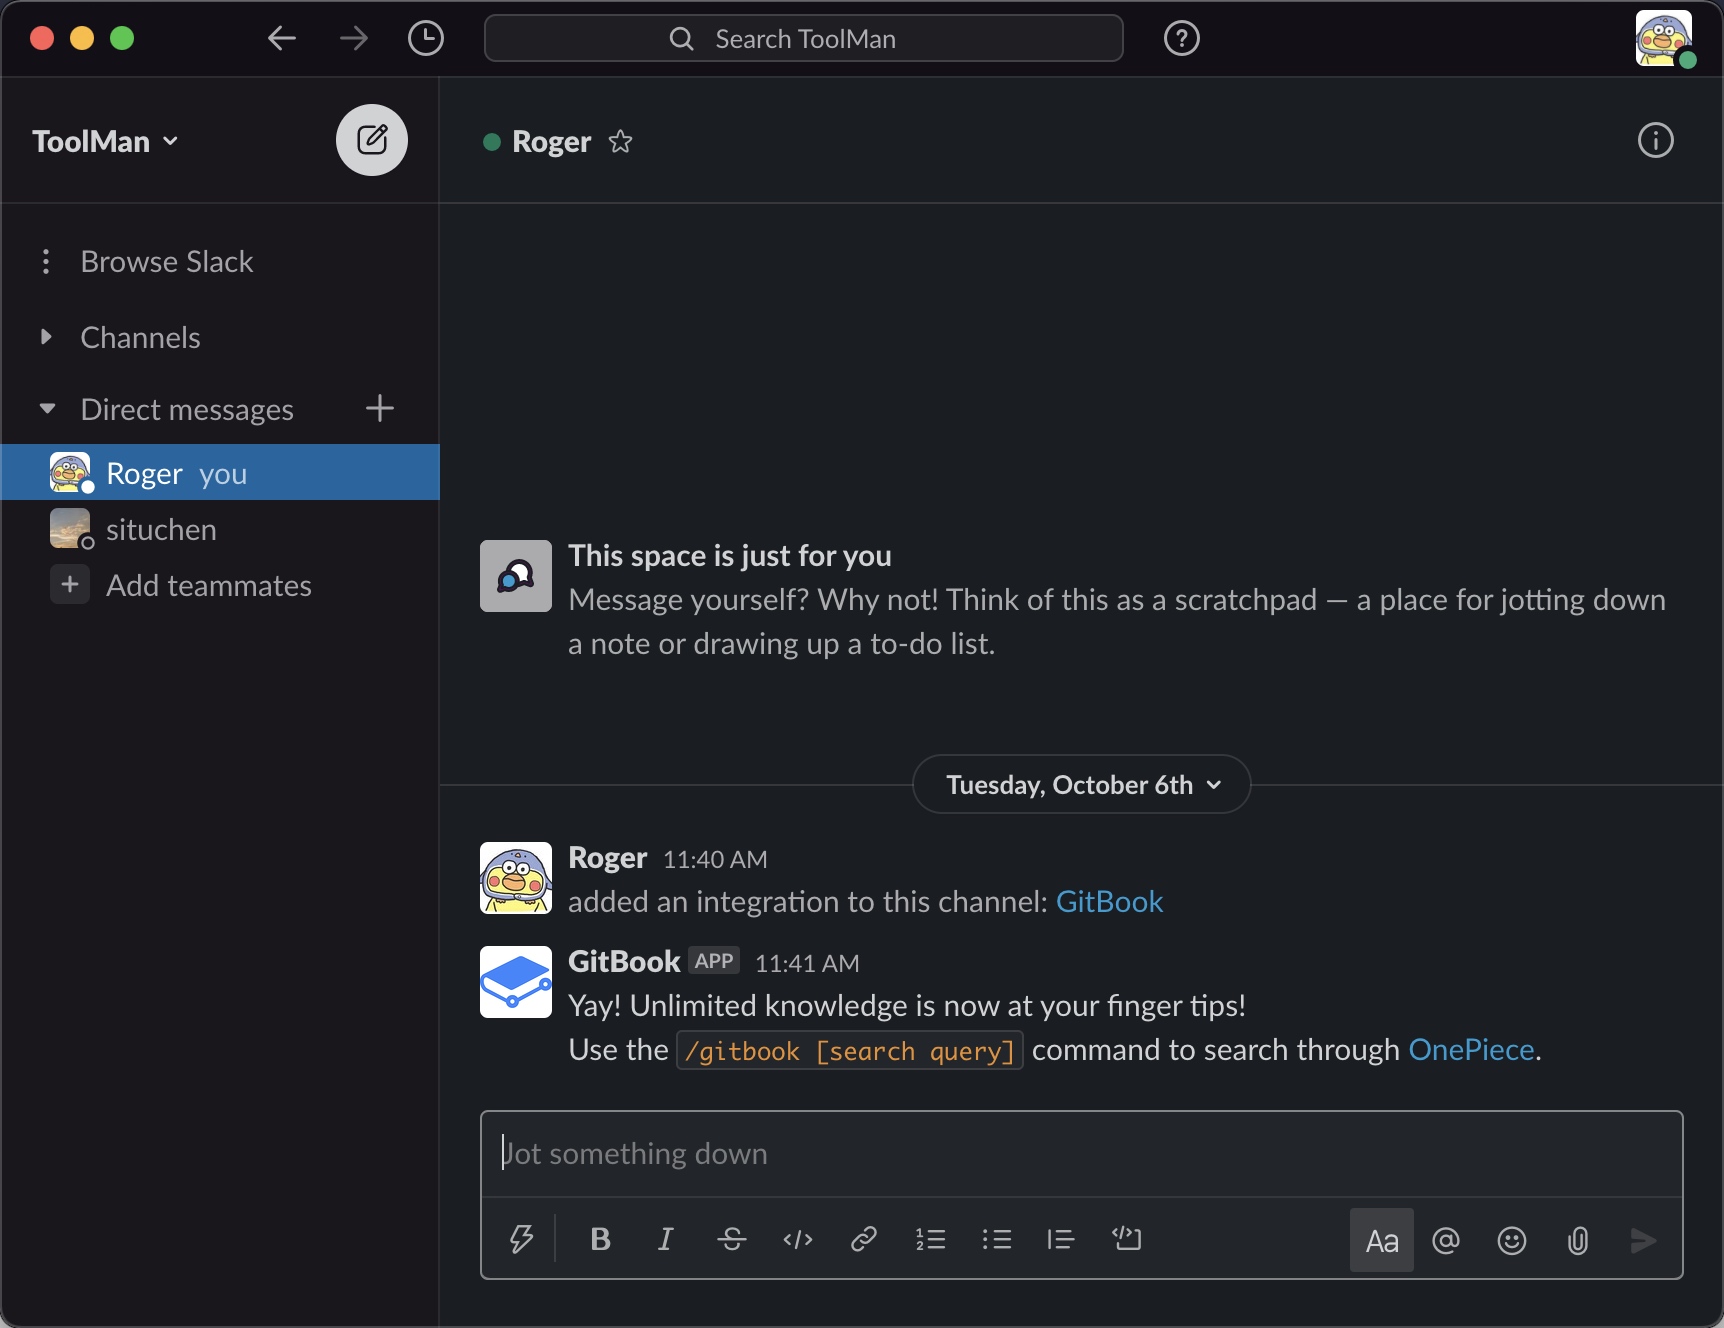
Task: Click the Roger sender name in message
Action: tap(608, 857)
